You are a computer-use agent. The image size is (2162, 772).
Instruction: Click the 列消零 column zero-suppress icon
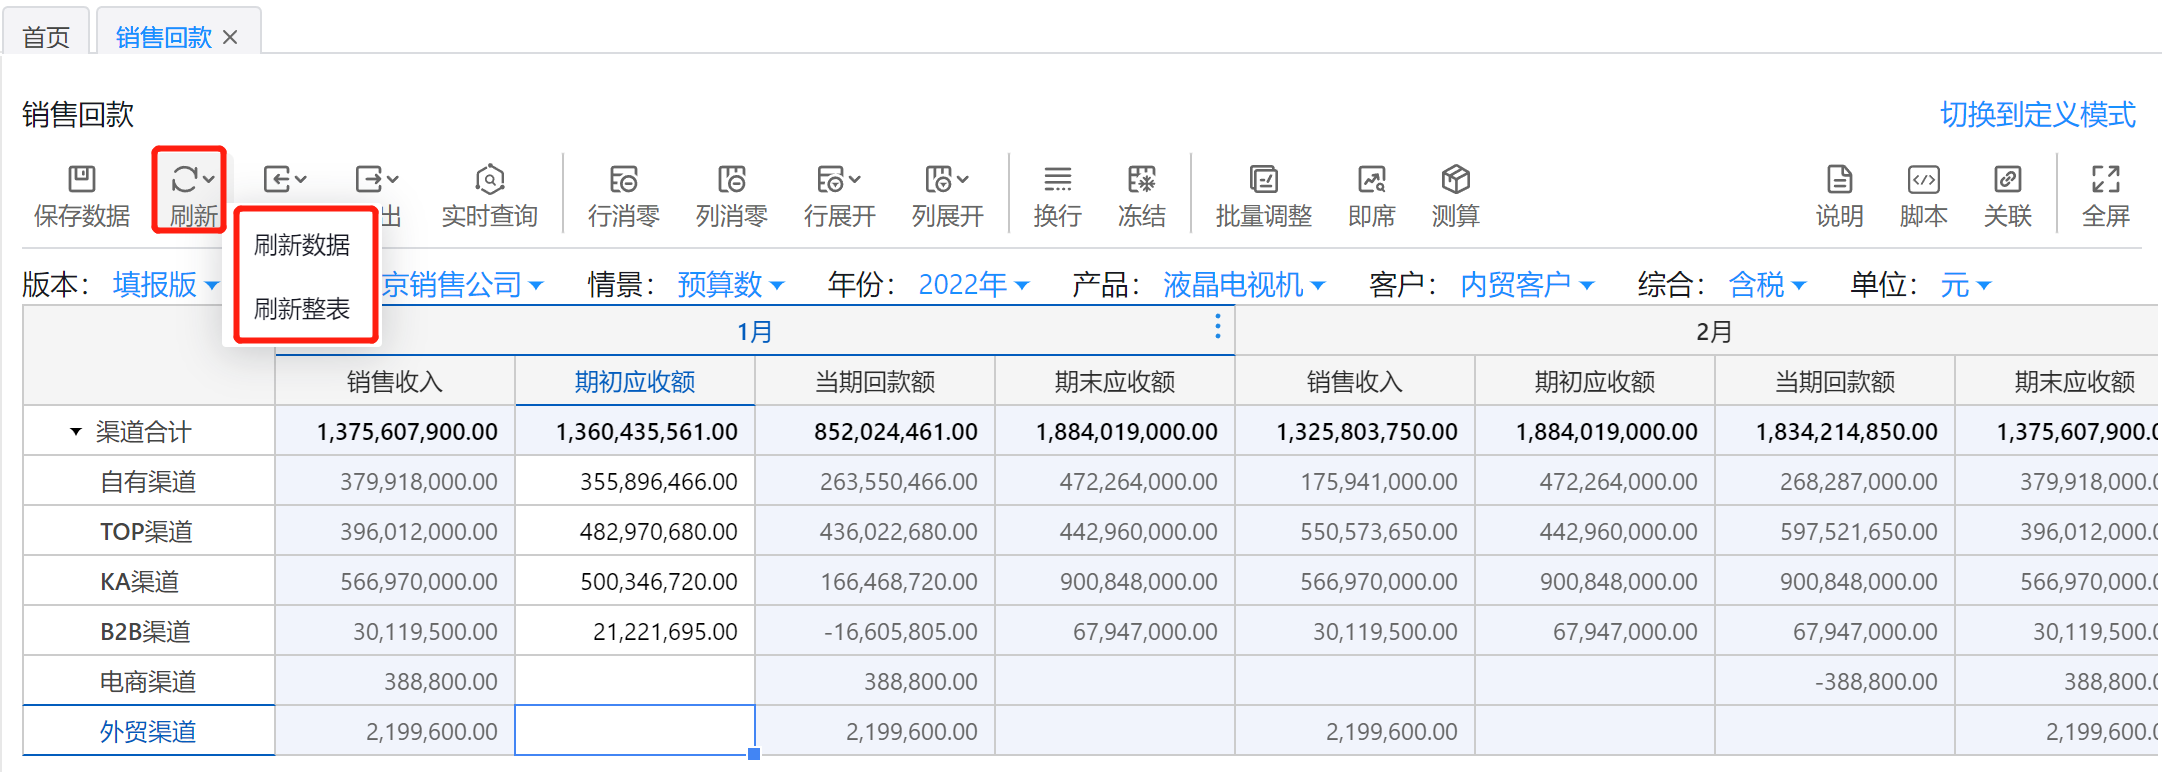point(731,180)
